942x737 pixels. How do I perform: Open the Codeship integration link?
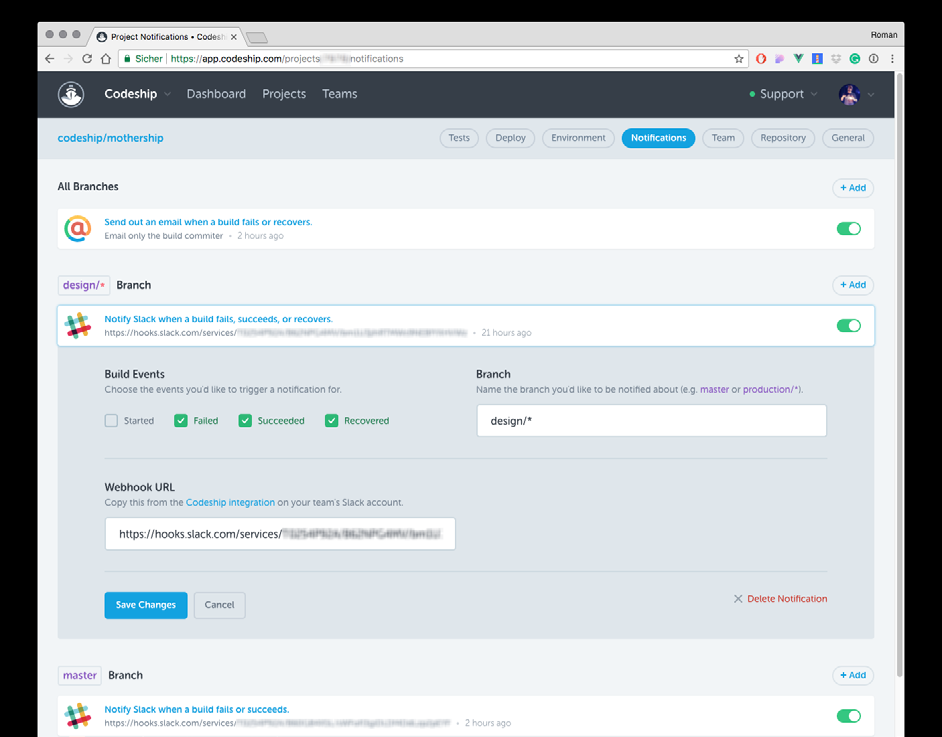(x=230, y=503)
